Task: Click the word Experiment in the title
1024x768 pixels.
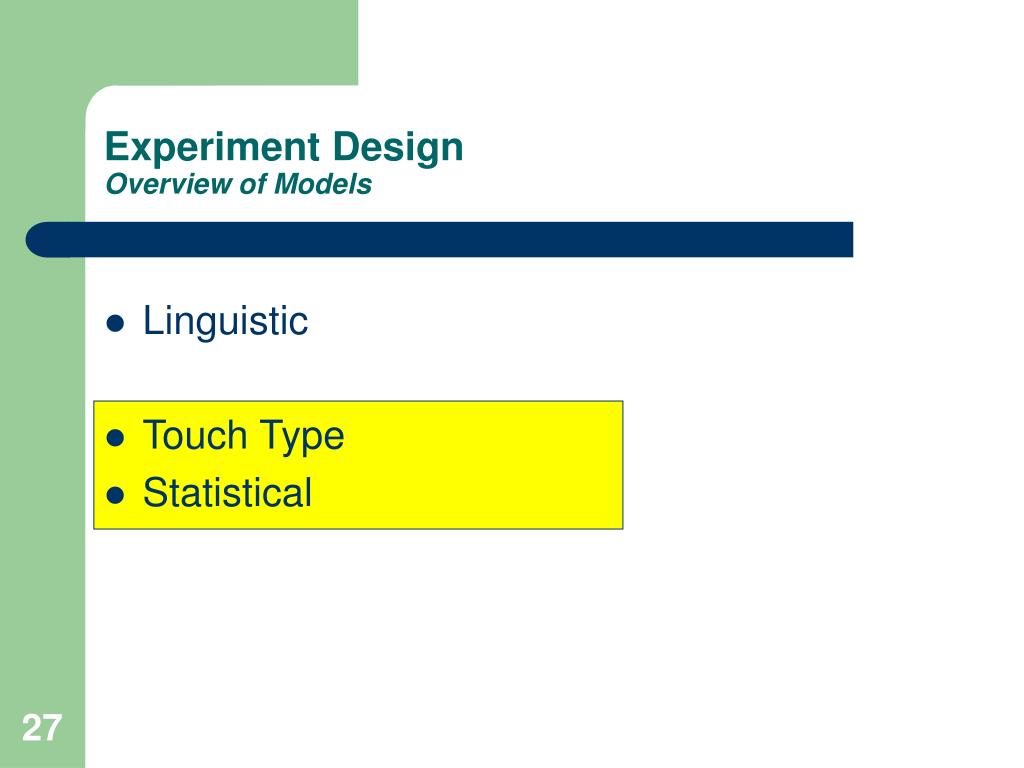Action: tap(212, 147)
